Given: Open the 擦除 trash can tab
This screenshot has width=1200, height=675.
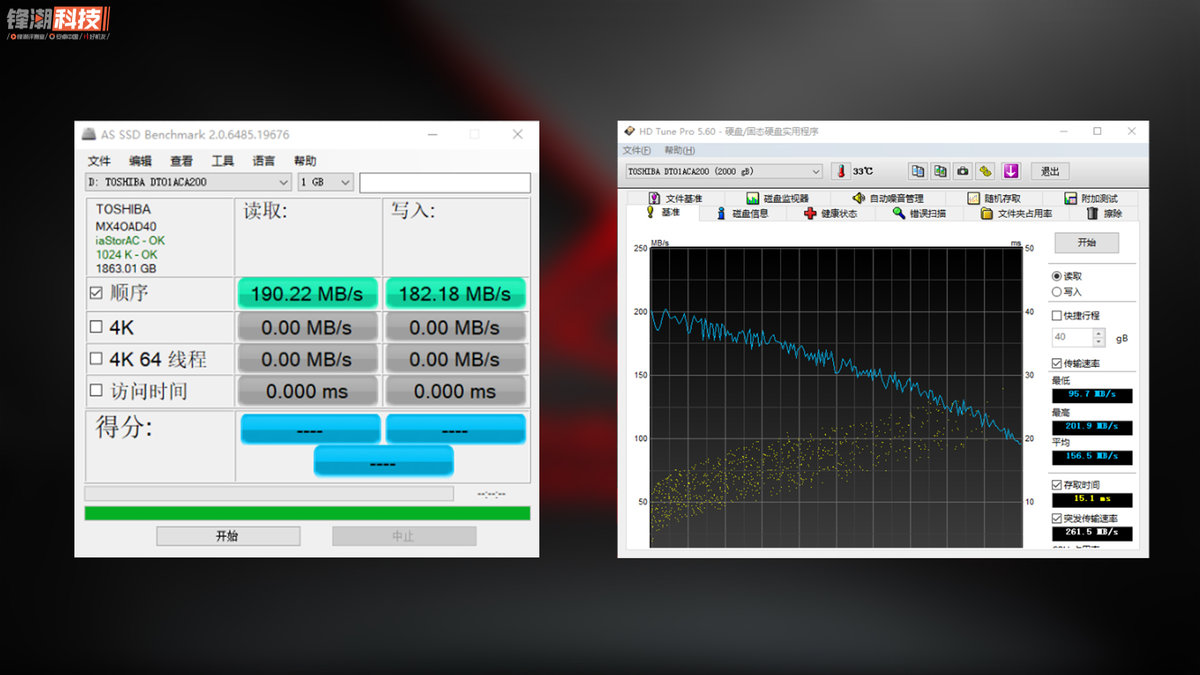Looking at the screenshot, I should (1104, 213).
